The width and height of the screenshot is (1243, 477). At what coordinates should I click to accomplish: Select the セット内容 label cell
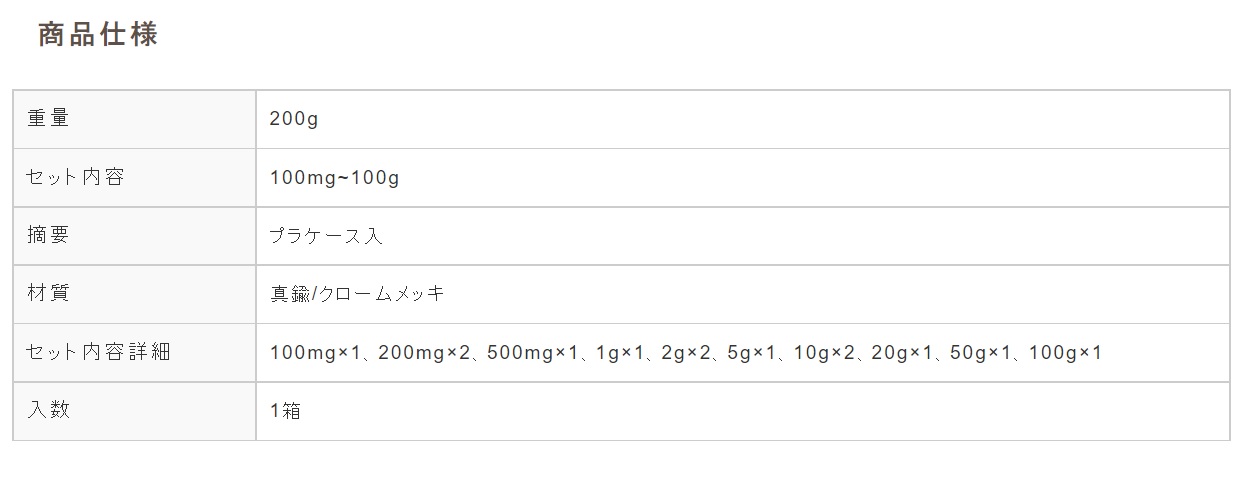(134, 178)
